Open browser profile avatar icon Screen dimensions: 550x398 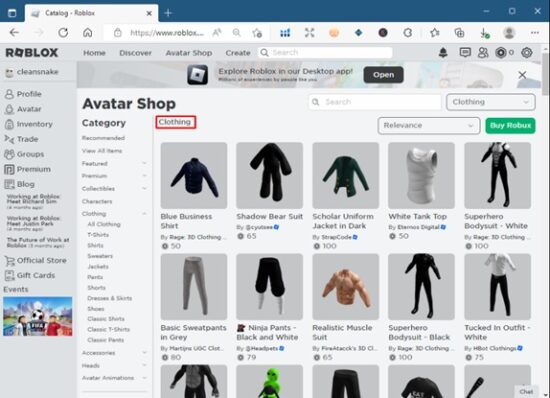point(509,33)
